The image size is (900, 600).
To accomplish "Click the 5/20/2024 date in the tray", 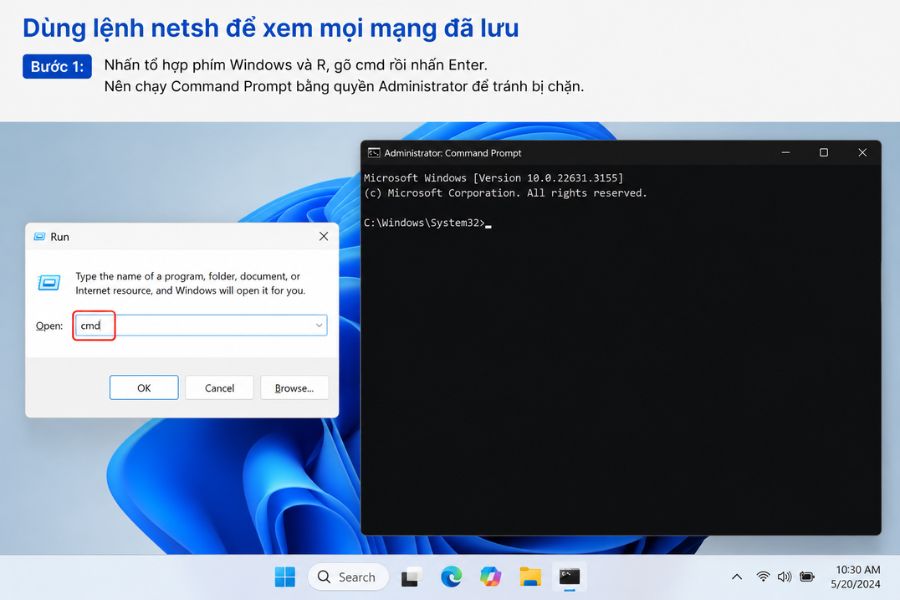I will (855, 584).
